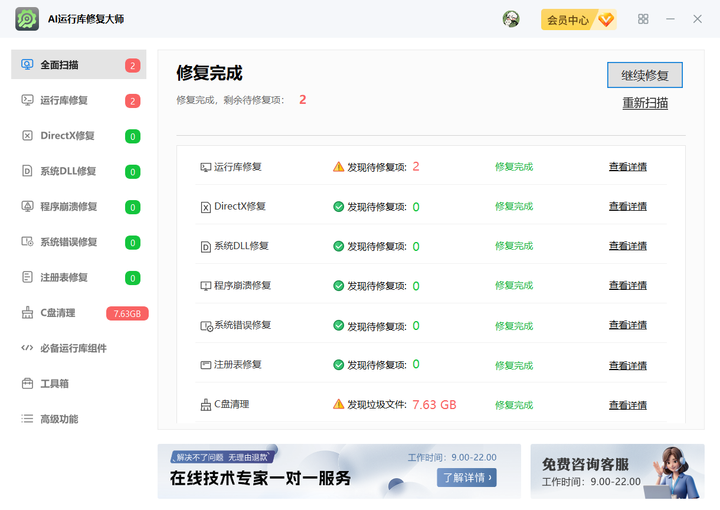720x510 pixels.
Task: Open 高级功能 in the sidebar
Action: (79, 419)
